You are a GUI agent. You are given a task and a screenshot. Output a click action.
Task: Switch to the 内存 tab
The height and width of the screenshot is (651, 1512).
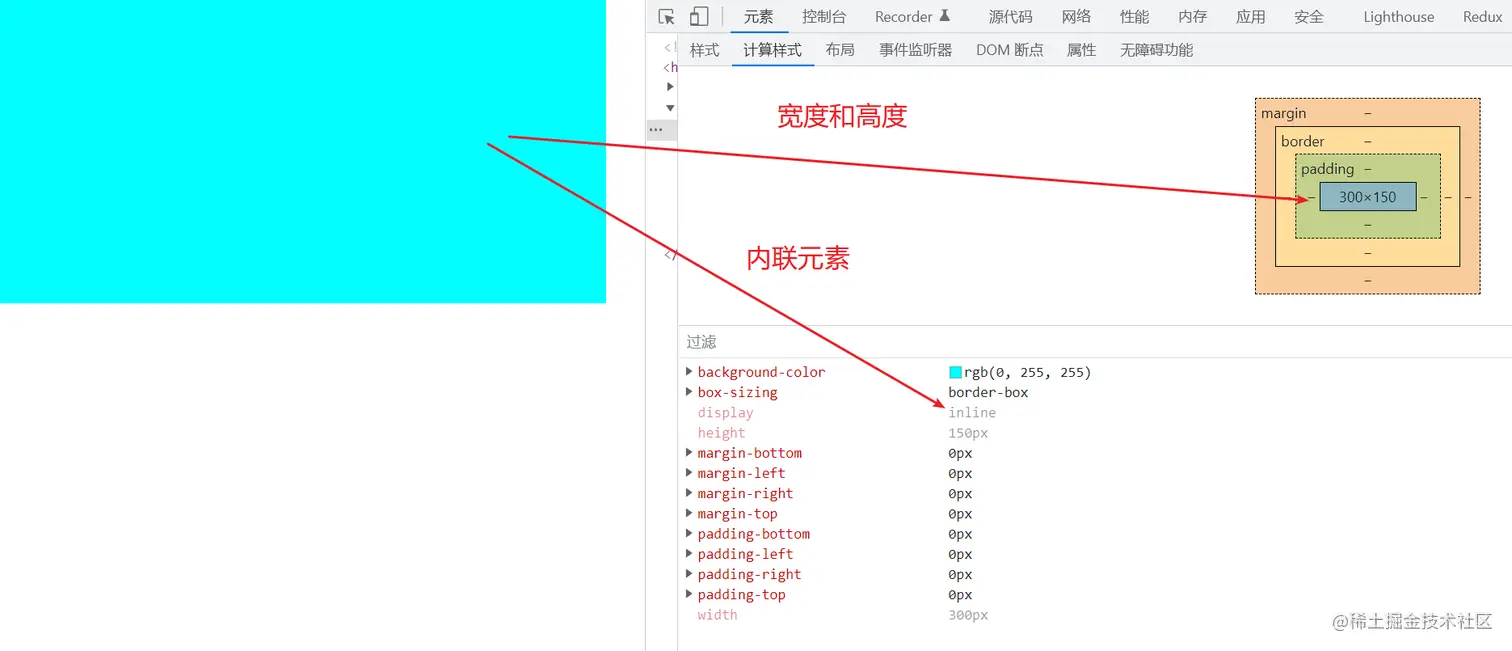1192,17
